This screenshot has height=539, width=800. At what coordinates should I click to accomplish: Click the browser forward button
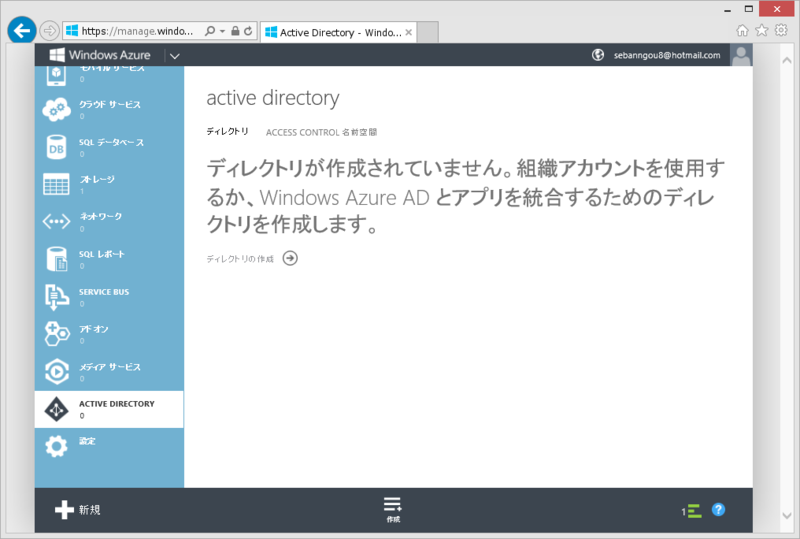coord(49,31)
